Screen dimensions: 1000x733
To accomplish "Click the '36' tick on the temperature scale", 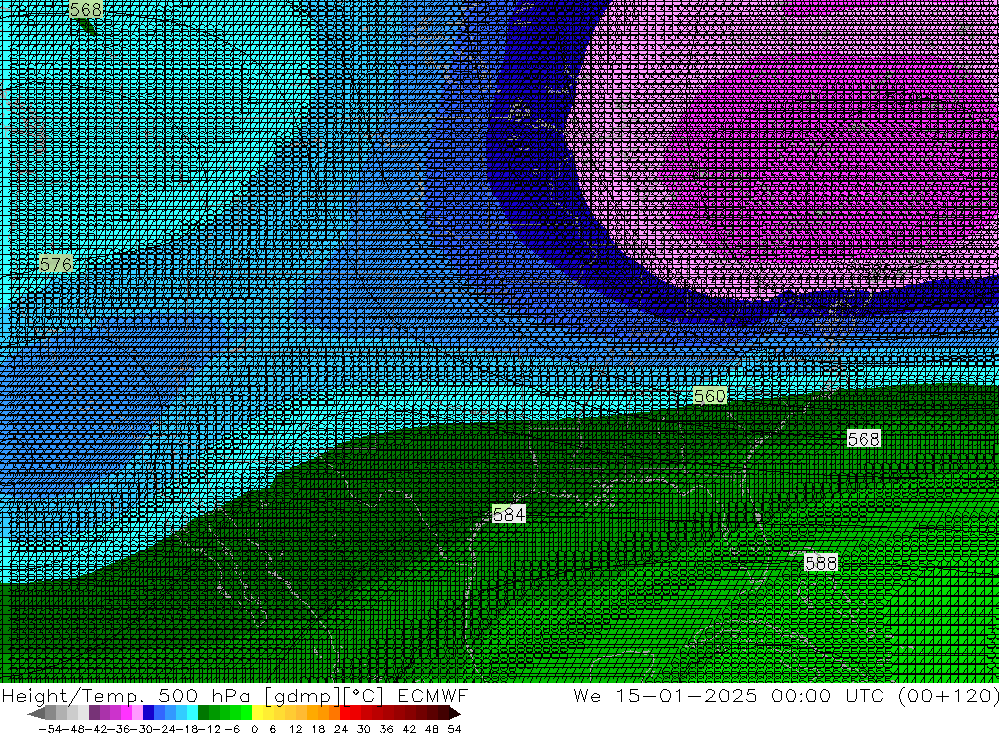I will 386,729.
